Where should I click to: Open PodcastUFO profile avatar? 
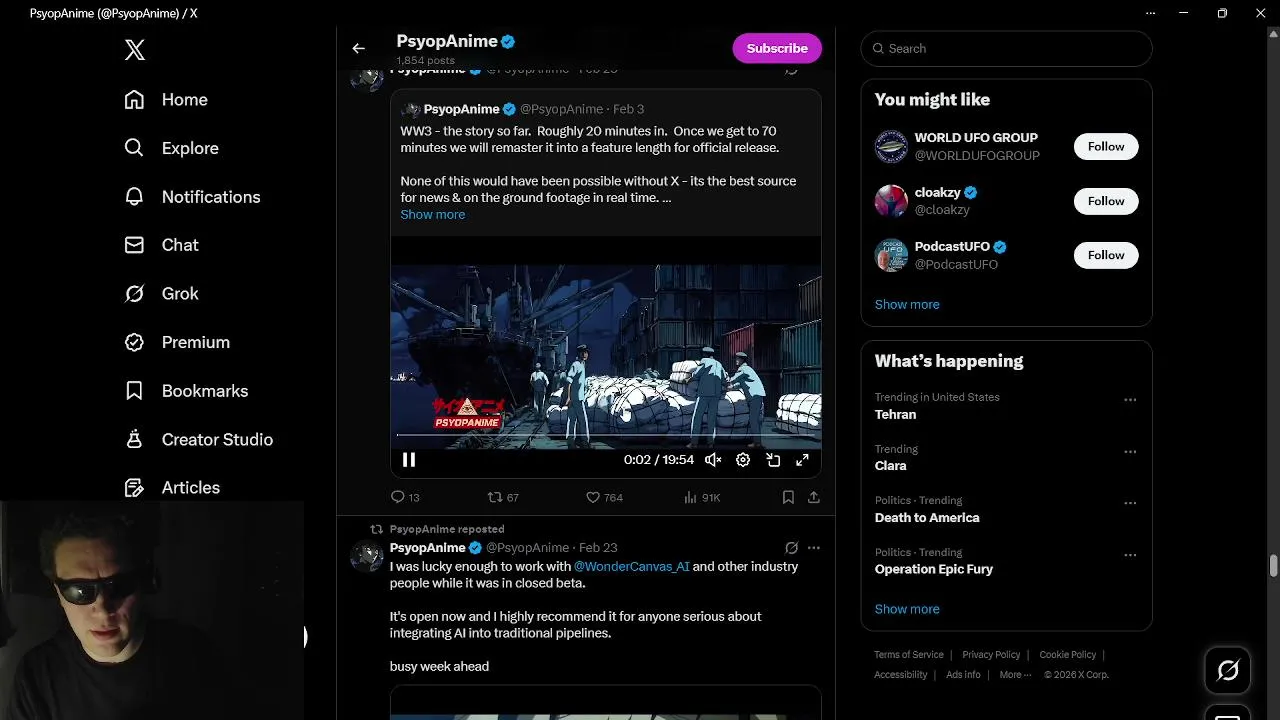click(891, 255)
